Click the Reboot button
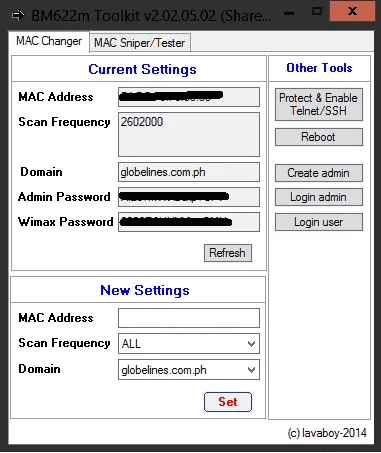Viewport: 381px width, 453px height. (319, 137)
